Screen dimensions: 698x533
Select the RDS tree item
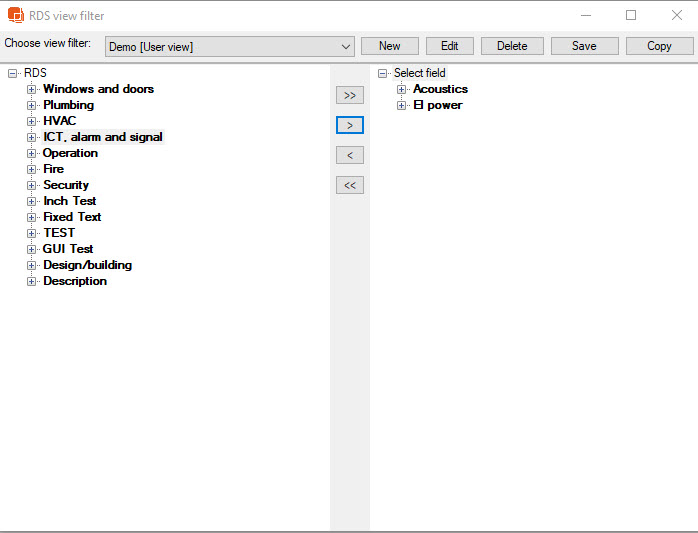tap(35, 73)
